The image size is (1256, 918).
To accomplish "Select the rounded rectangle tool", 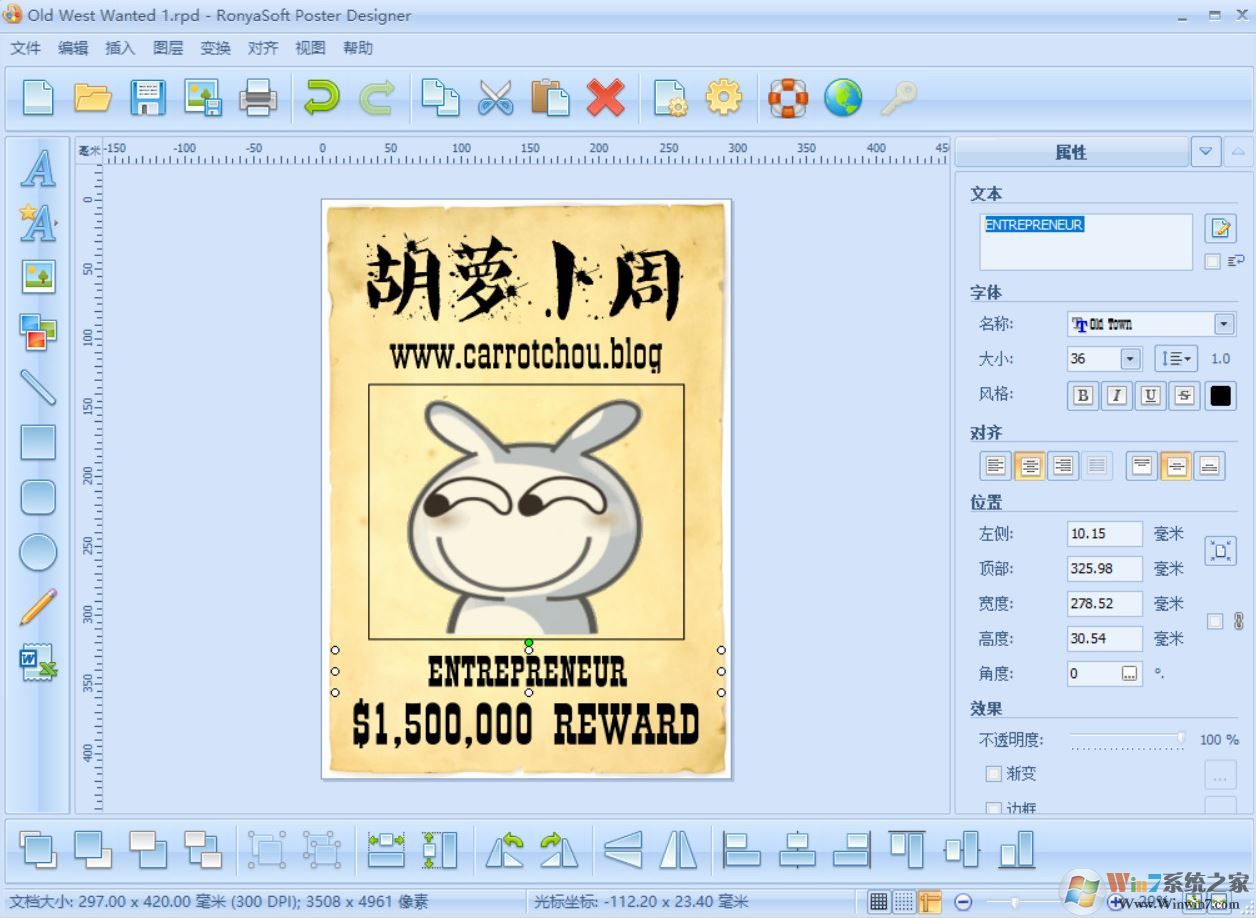I will click(x=37, y=497).
